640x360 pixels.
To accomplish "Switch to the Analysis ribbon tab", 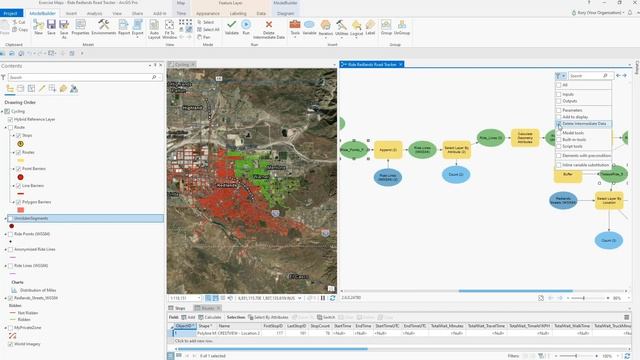I will pyautogui.click(x=94, y=13).
